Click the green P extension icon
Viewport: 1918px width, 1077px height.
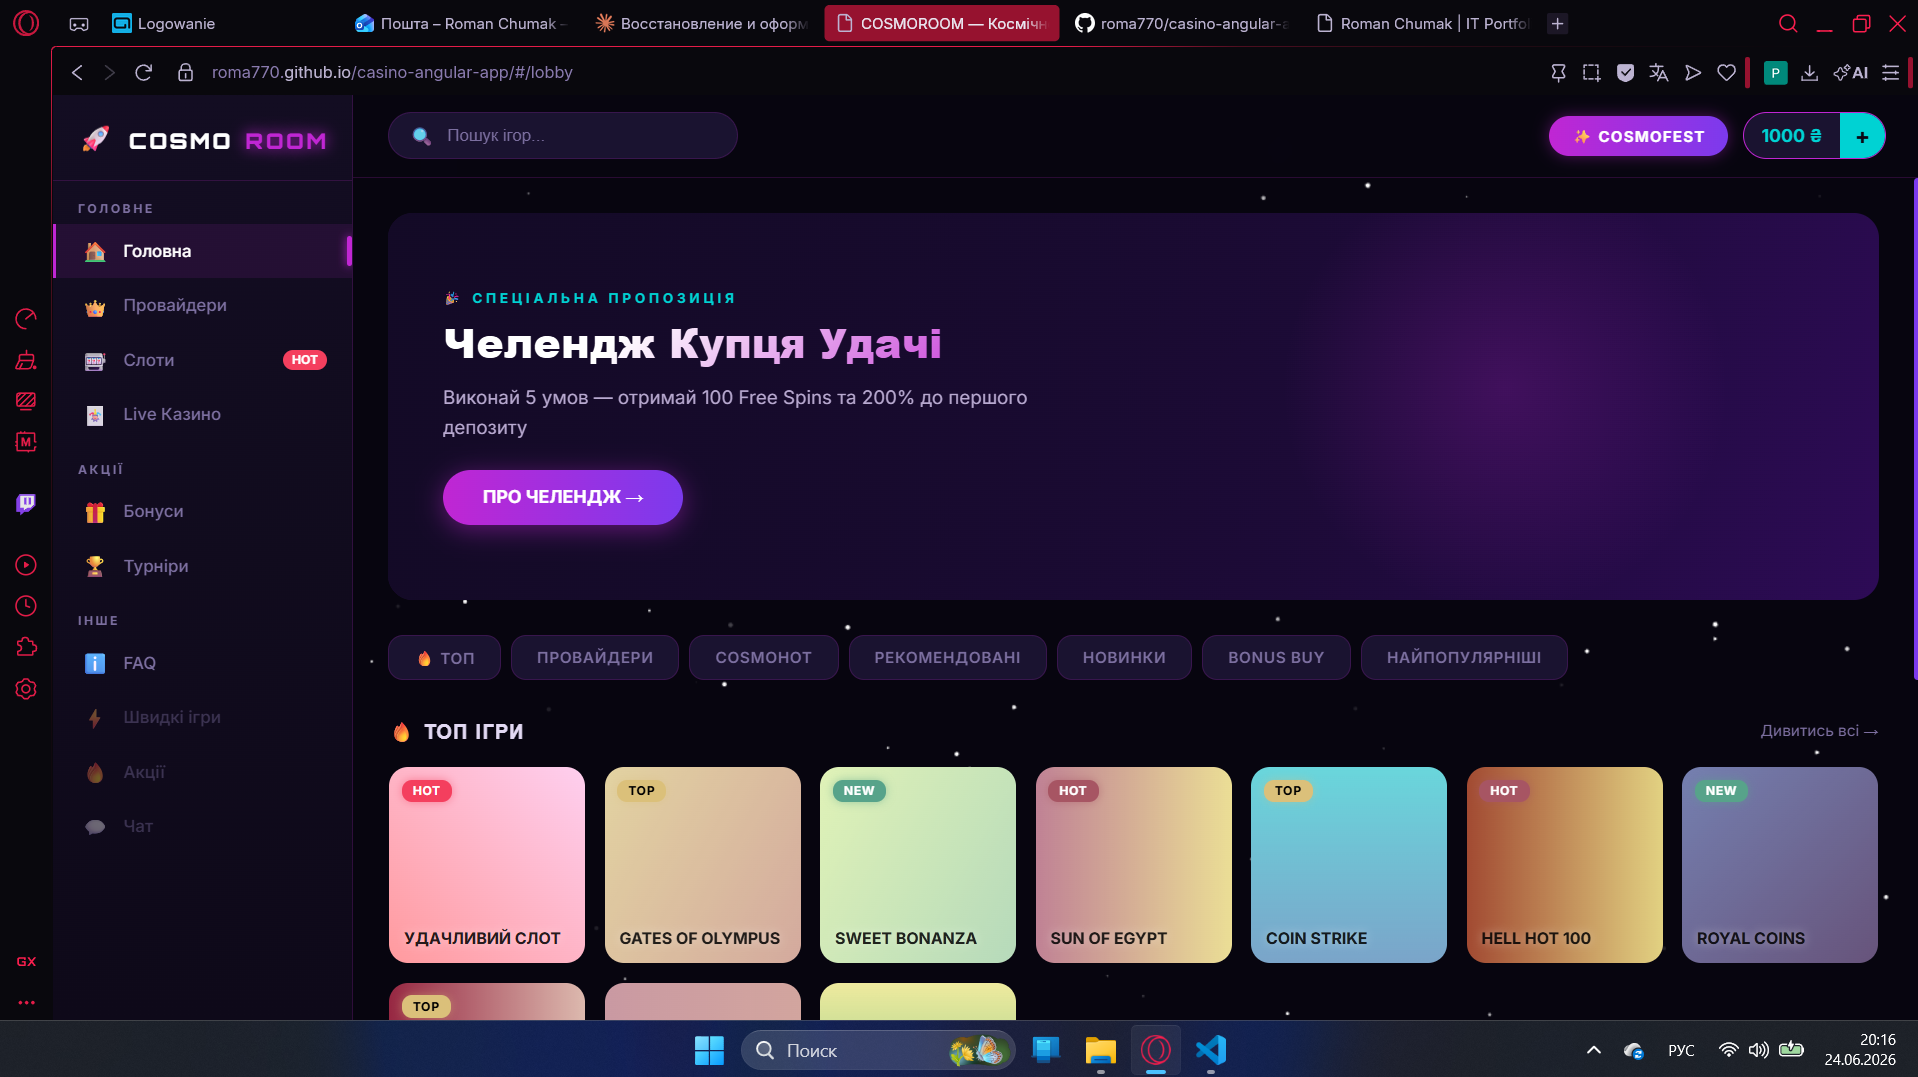(1775, 72)
